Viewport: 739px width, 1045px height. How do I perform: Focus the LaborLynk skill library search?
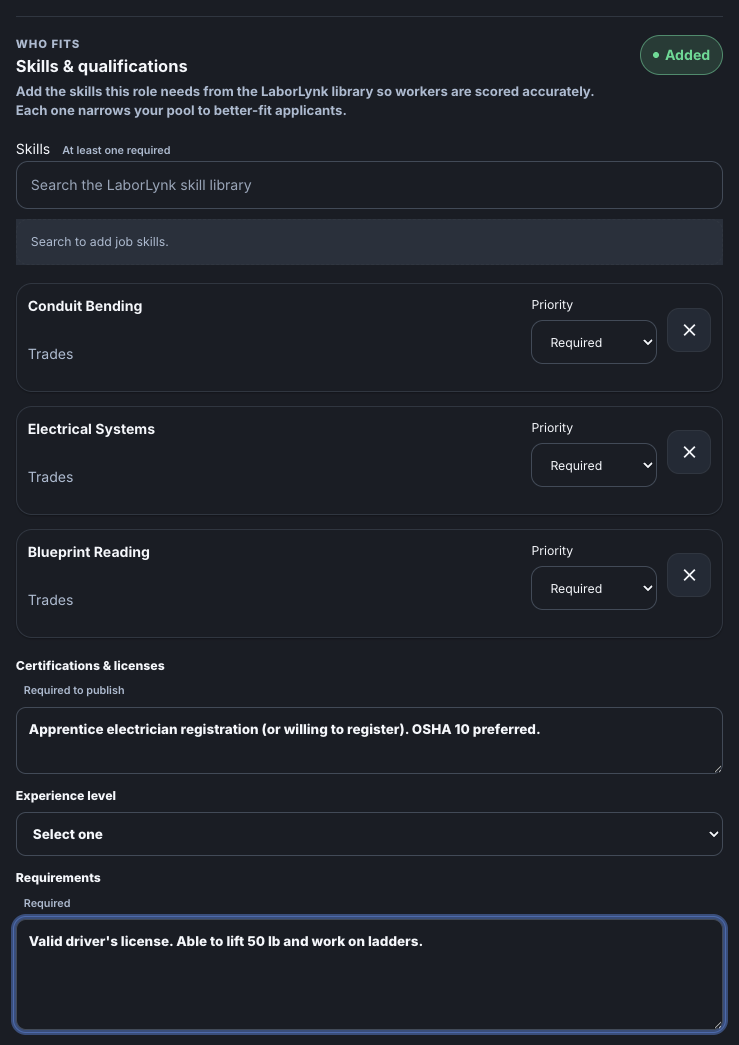pyautogui.click(x=369, y=185)
